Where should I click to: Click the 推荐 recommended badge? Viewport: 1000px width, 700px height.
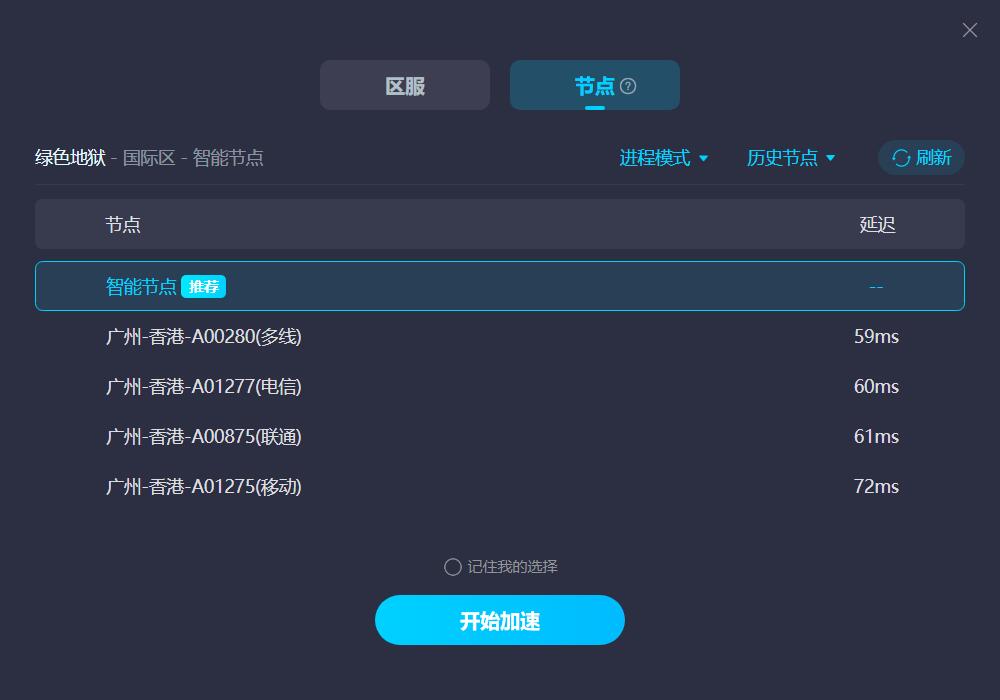(203, 286)
